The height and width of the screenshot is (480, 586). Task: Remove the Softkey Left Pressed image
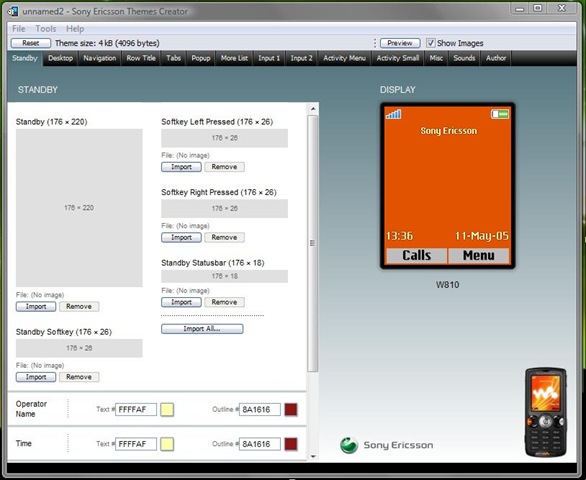coord(224,167)
